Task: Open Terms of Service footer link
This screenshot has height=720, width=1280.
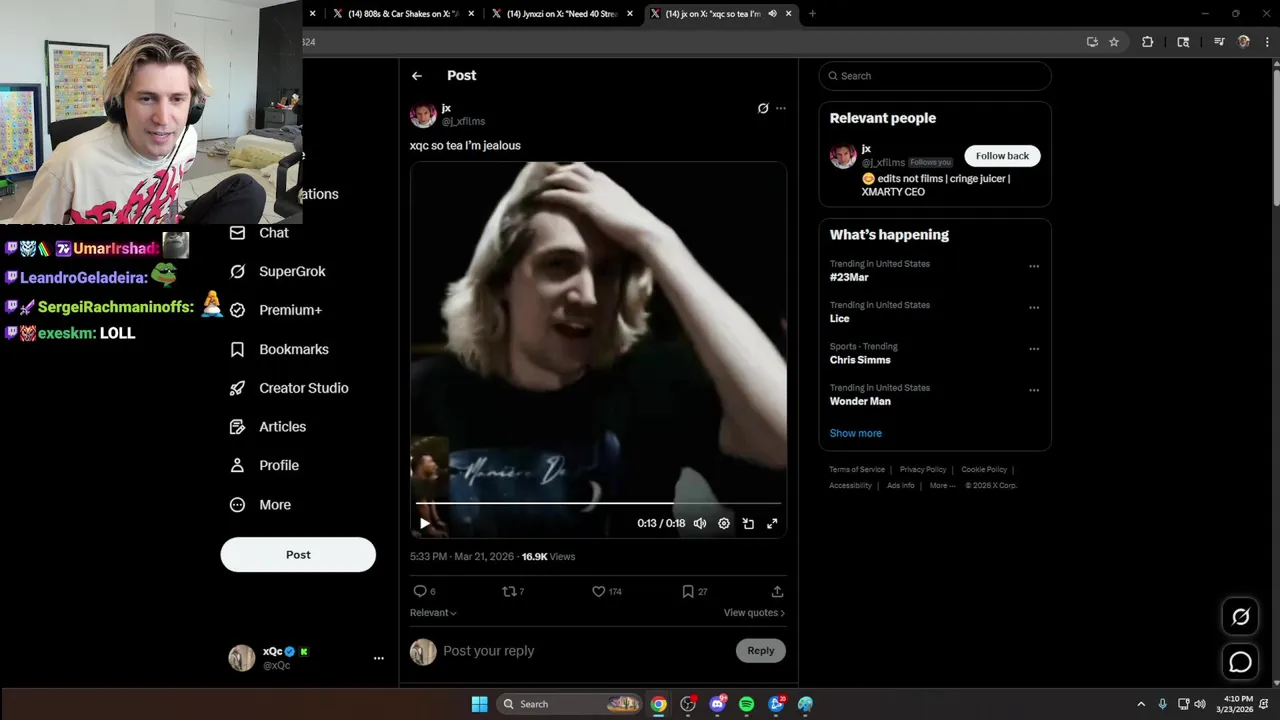Action: click(857, 470)
